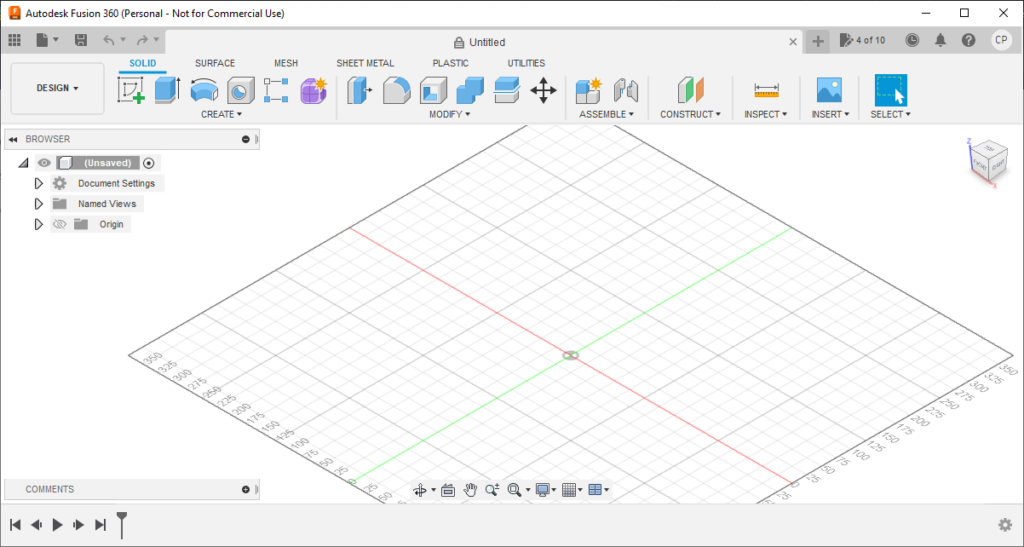Image resolution: width=1024 pixels, height=547 pixels.
Task: Expand the Named Views folder
Action: [x=38, y=204]
